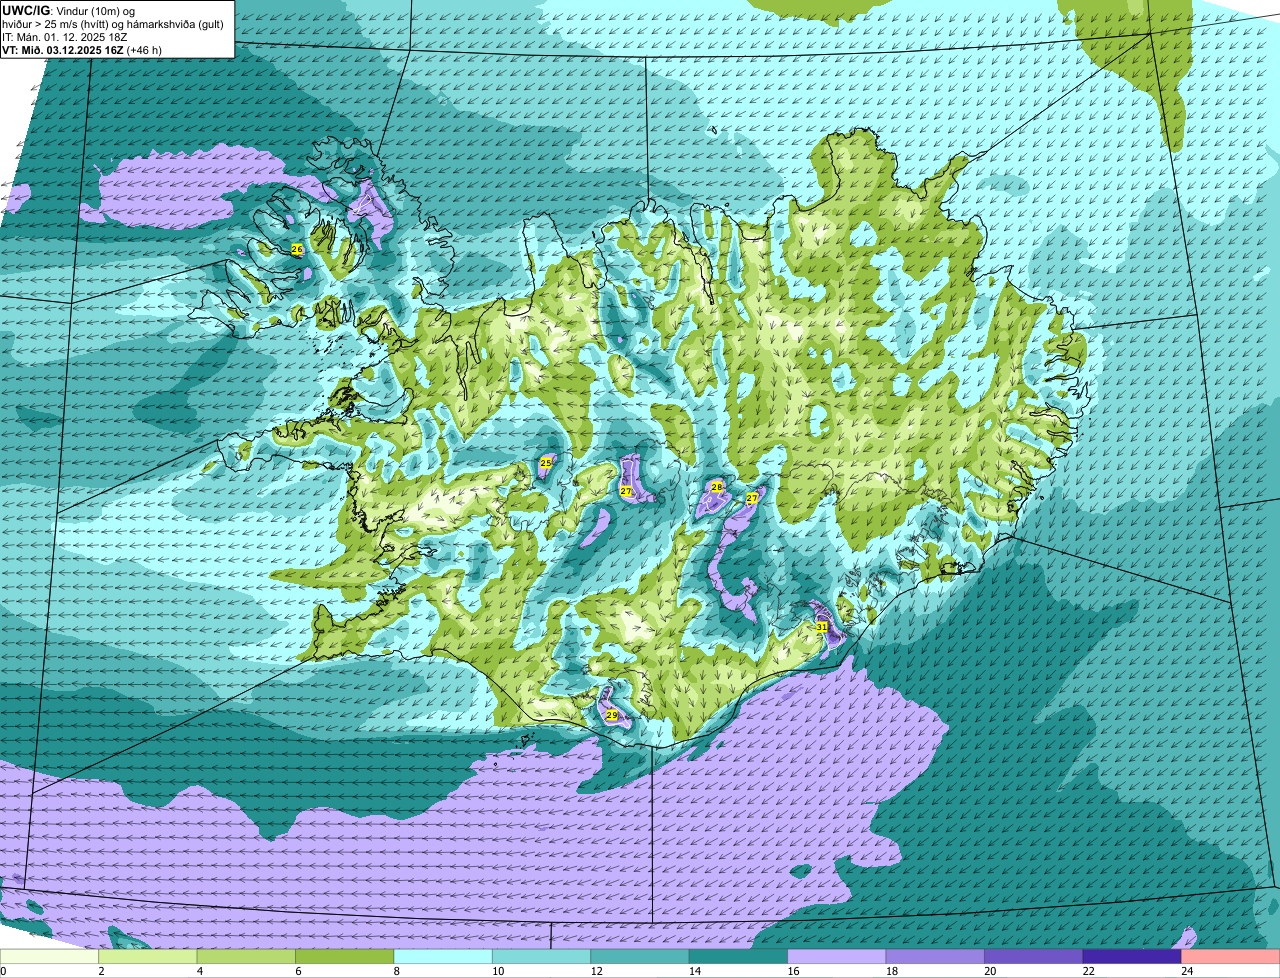Choose the 12–14 m/s teal legend swatch
Viewport: 1280px width, 978px height.
(640, 957)
